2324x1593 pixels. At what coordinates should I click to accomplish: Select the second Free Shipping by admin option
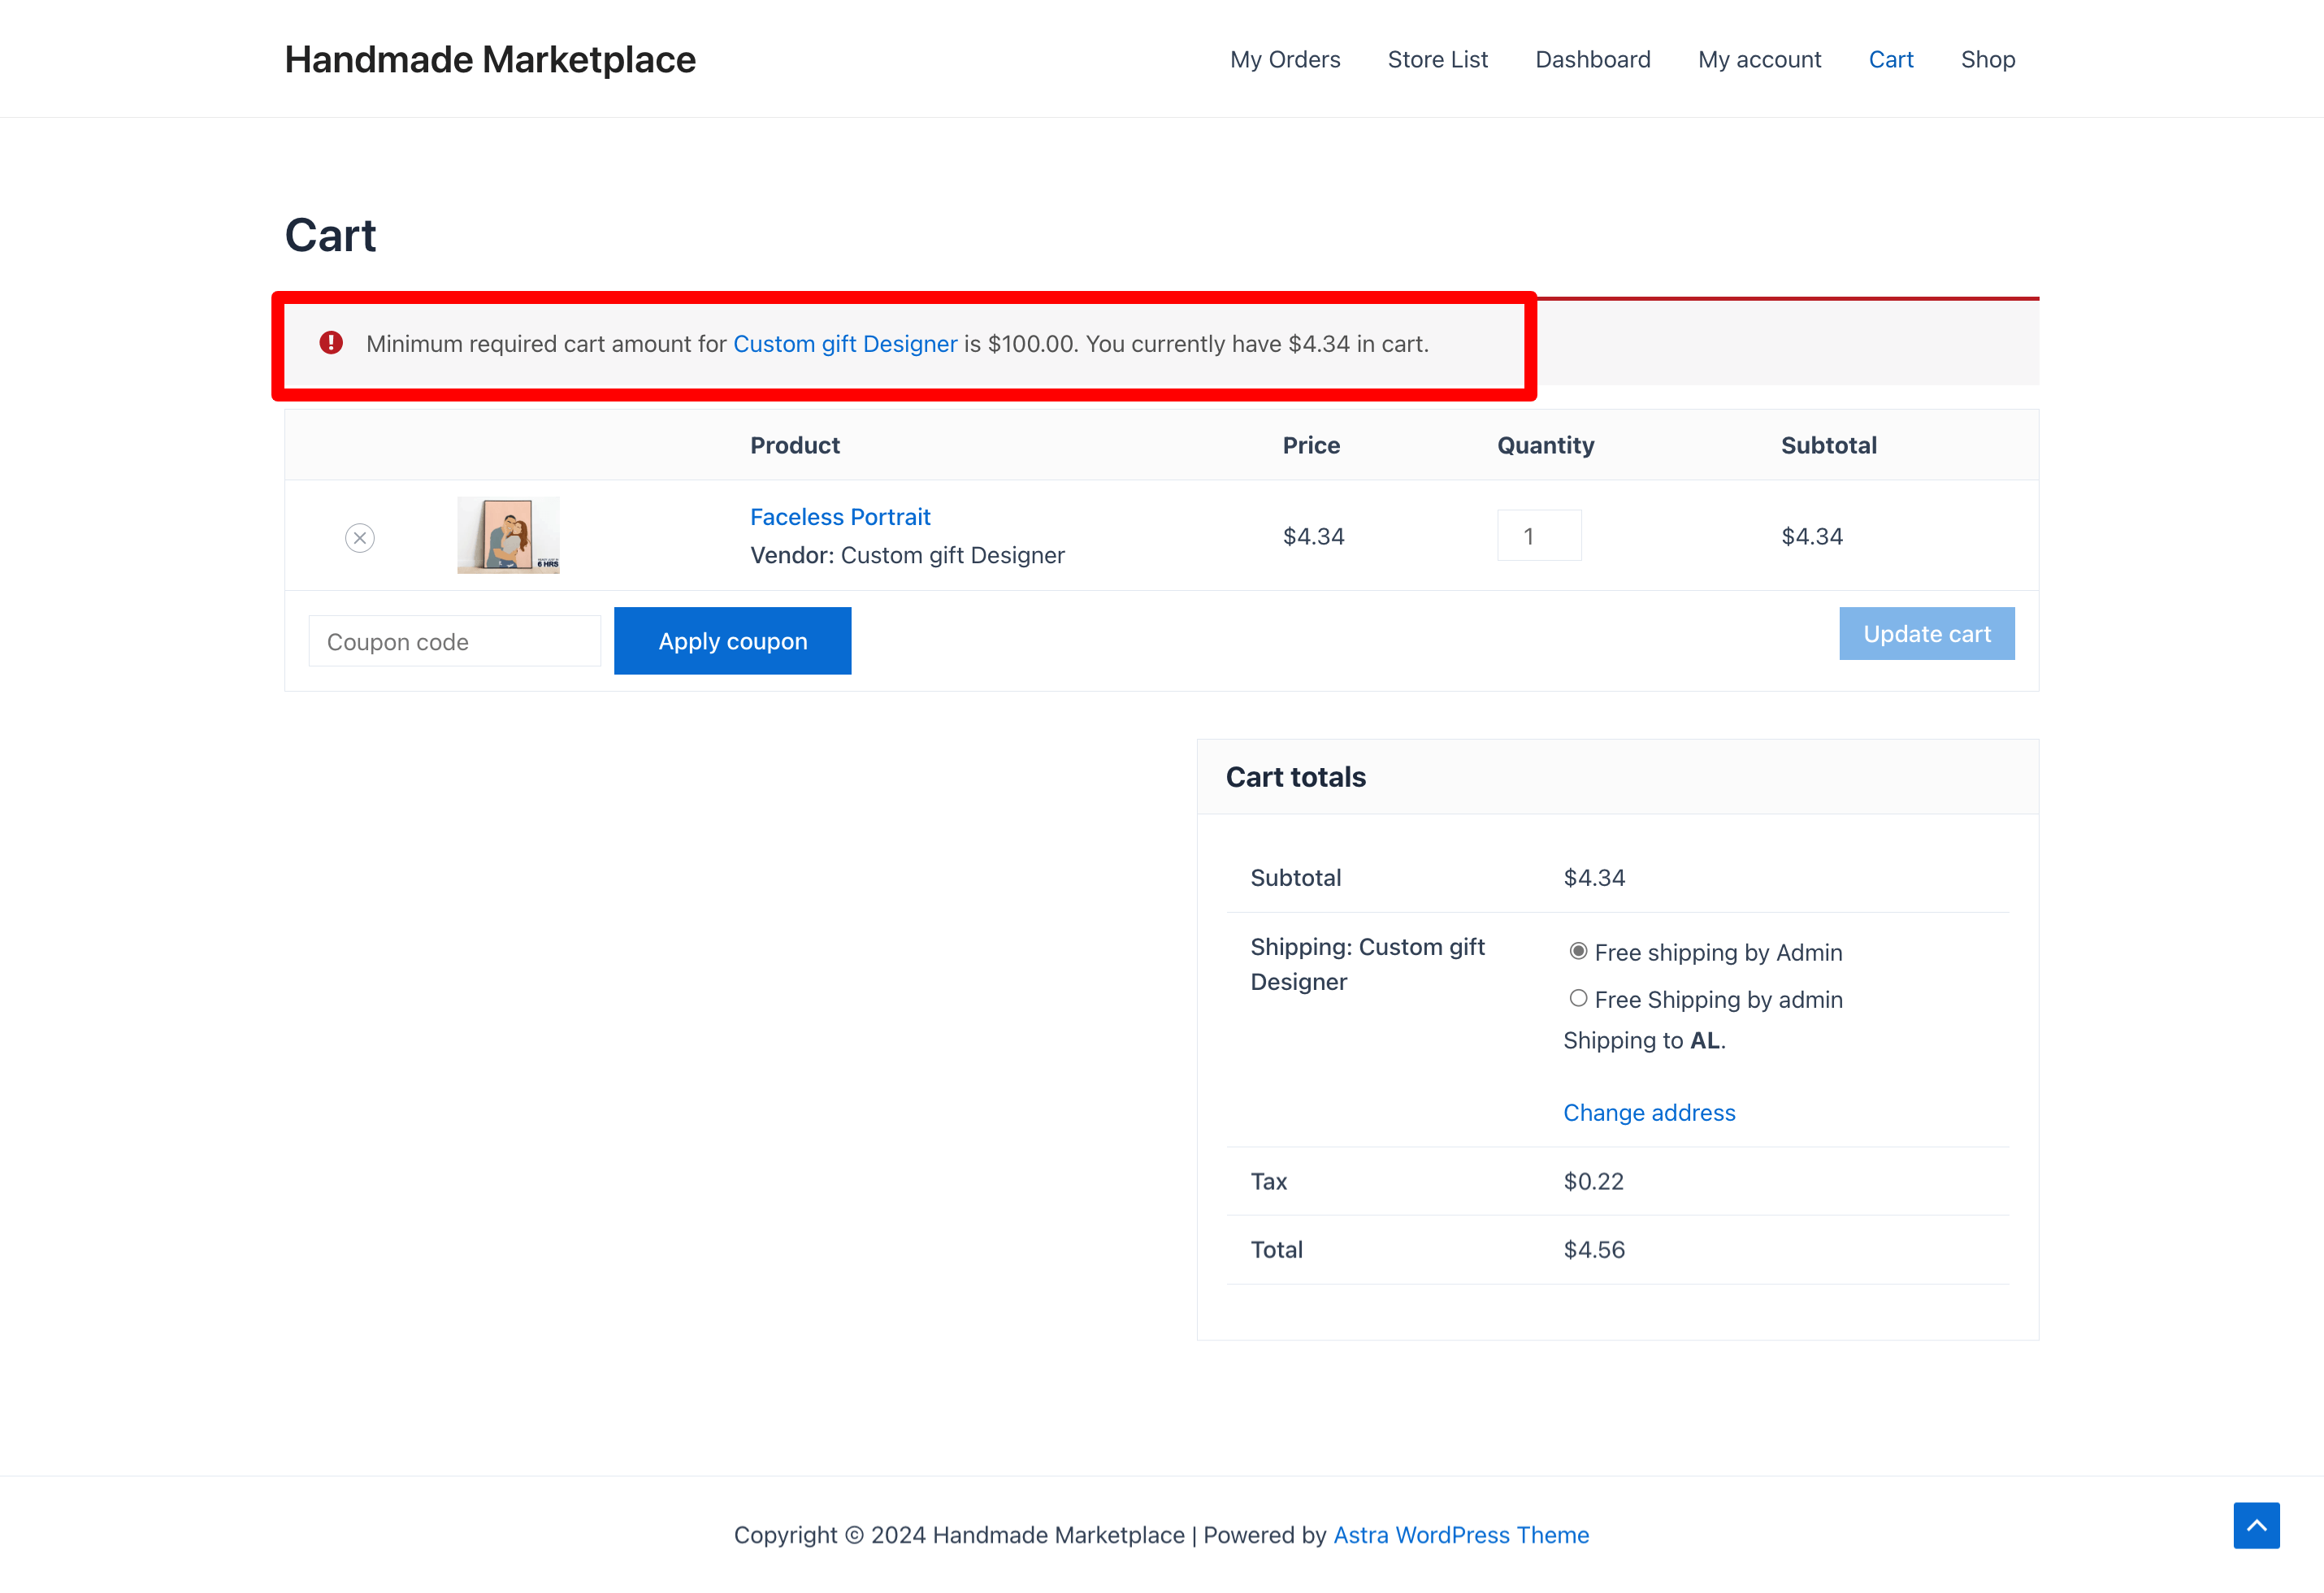1577,998
